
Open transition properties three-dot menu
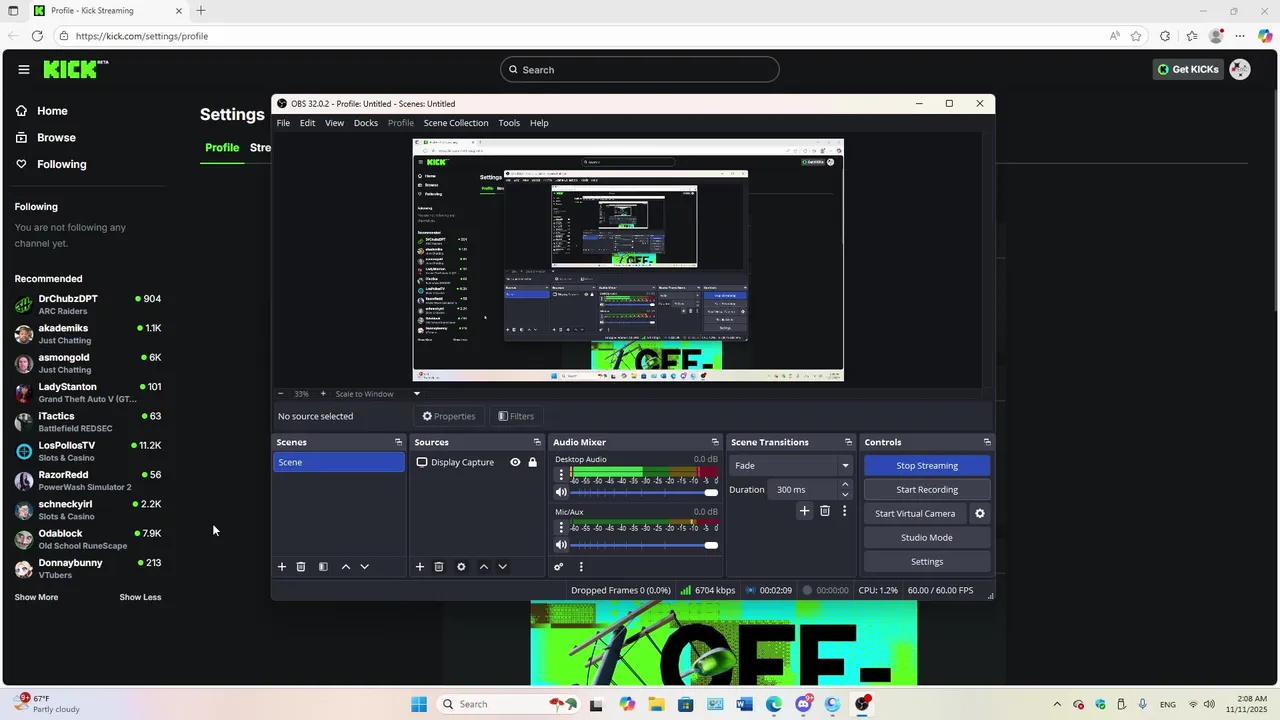point(844,511)
